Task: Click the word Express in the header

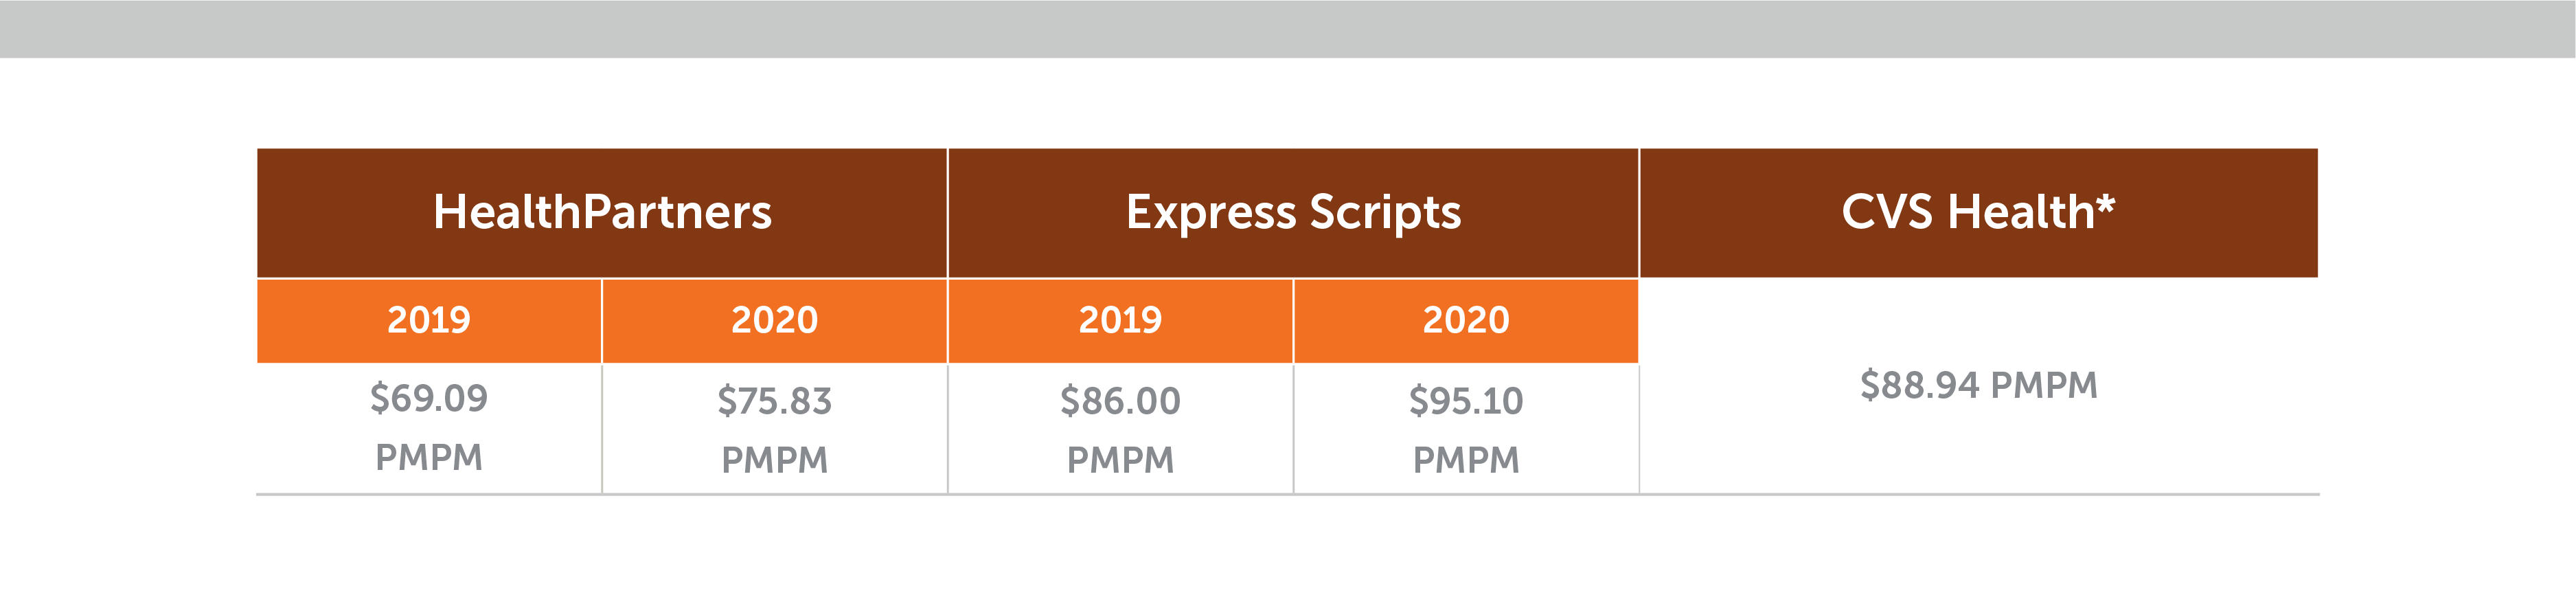Action: (x=1210, y=212)
